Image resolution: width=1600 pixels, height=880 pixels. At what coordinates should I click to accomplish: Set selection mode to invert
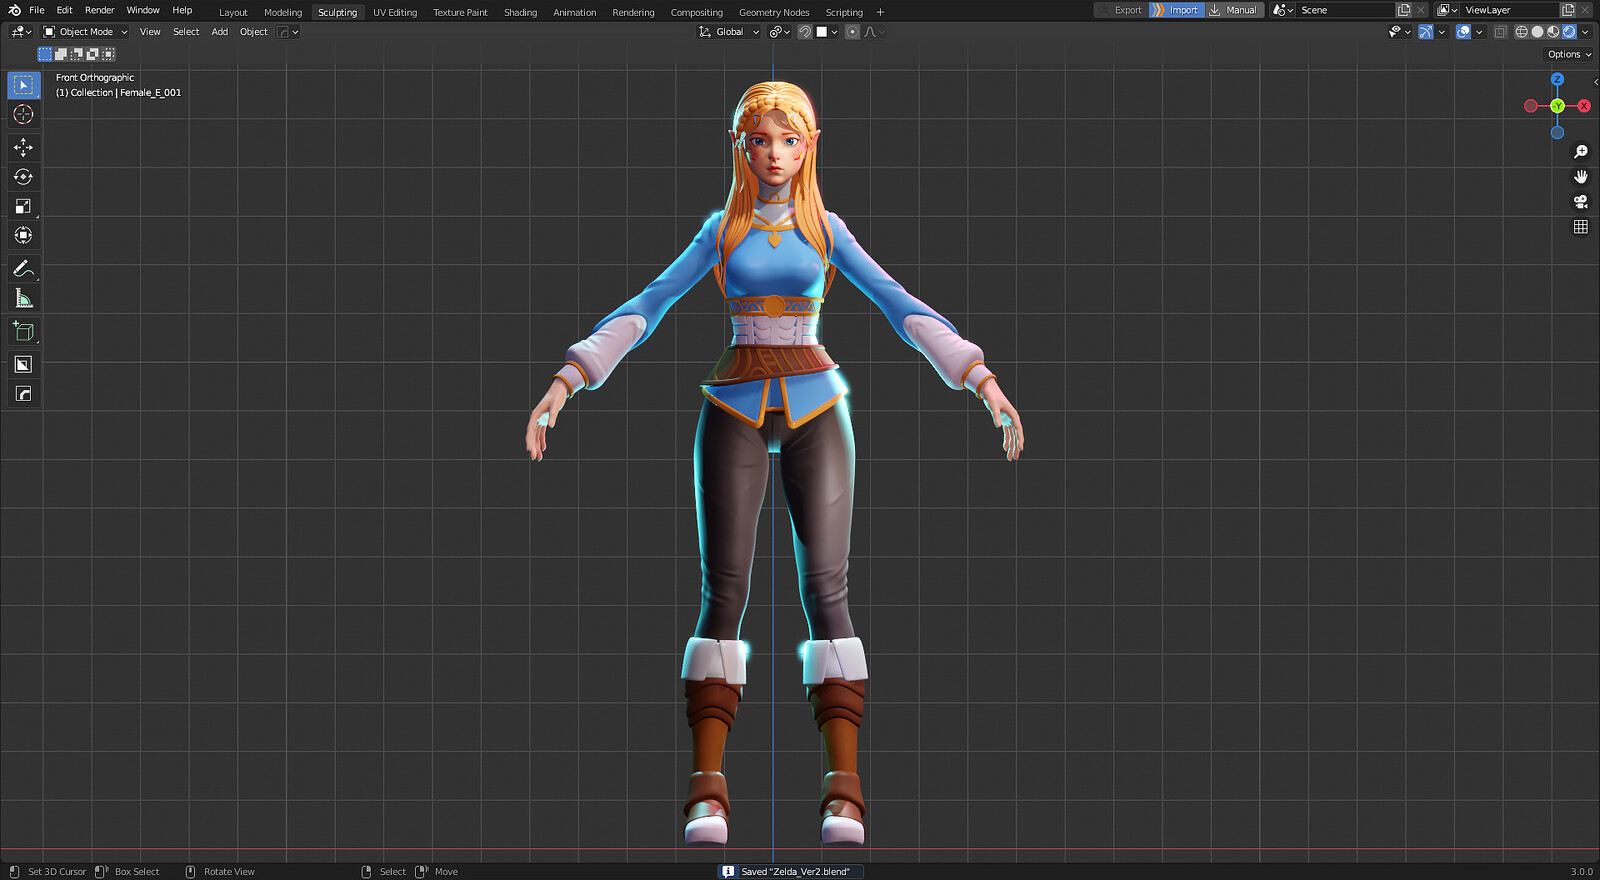[x=92, y=54]
